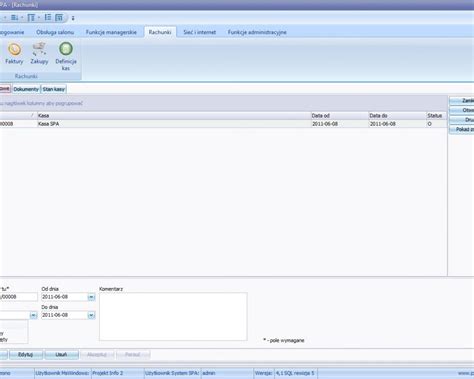474x379 pixels.
Task: Click first list-layout icon in quick toolbar
Action: coord(14,18)
